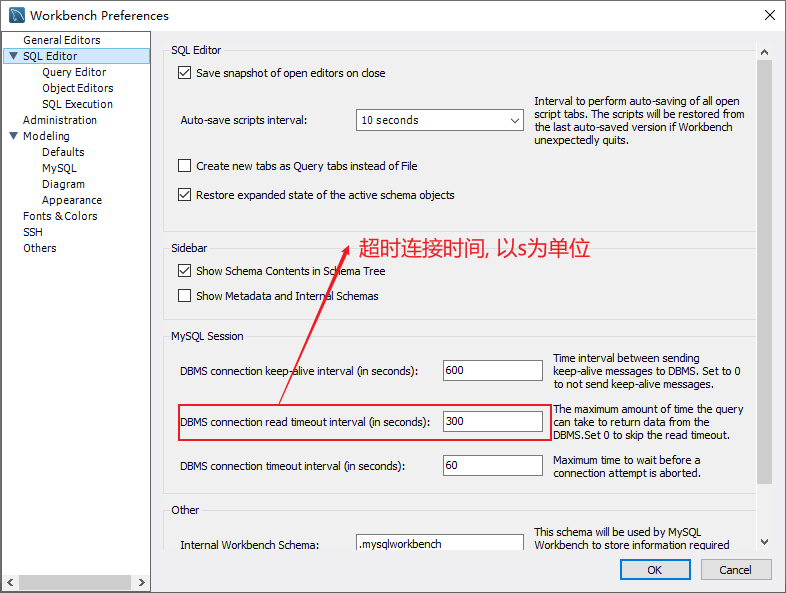Viewport: 786px width, 593px height.
Task: Click the read timeout interval field showing 300
Action: (492, 422)
